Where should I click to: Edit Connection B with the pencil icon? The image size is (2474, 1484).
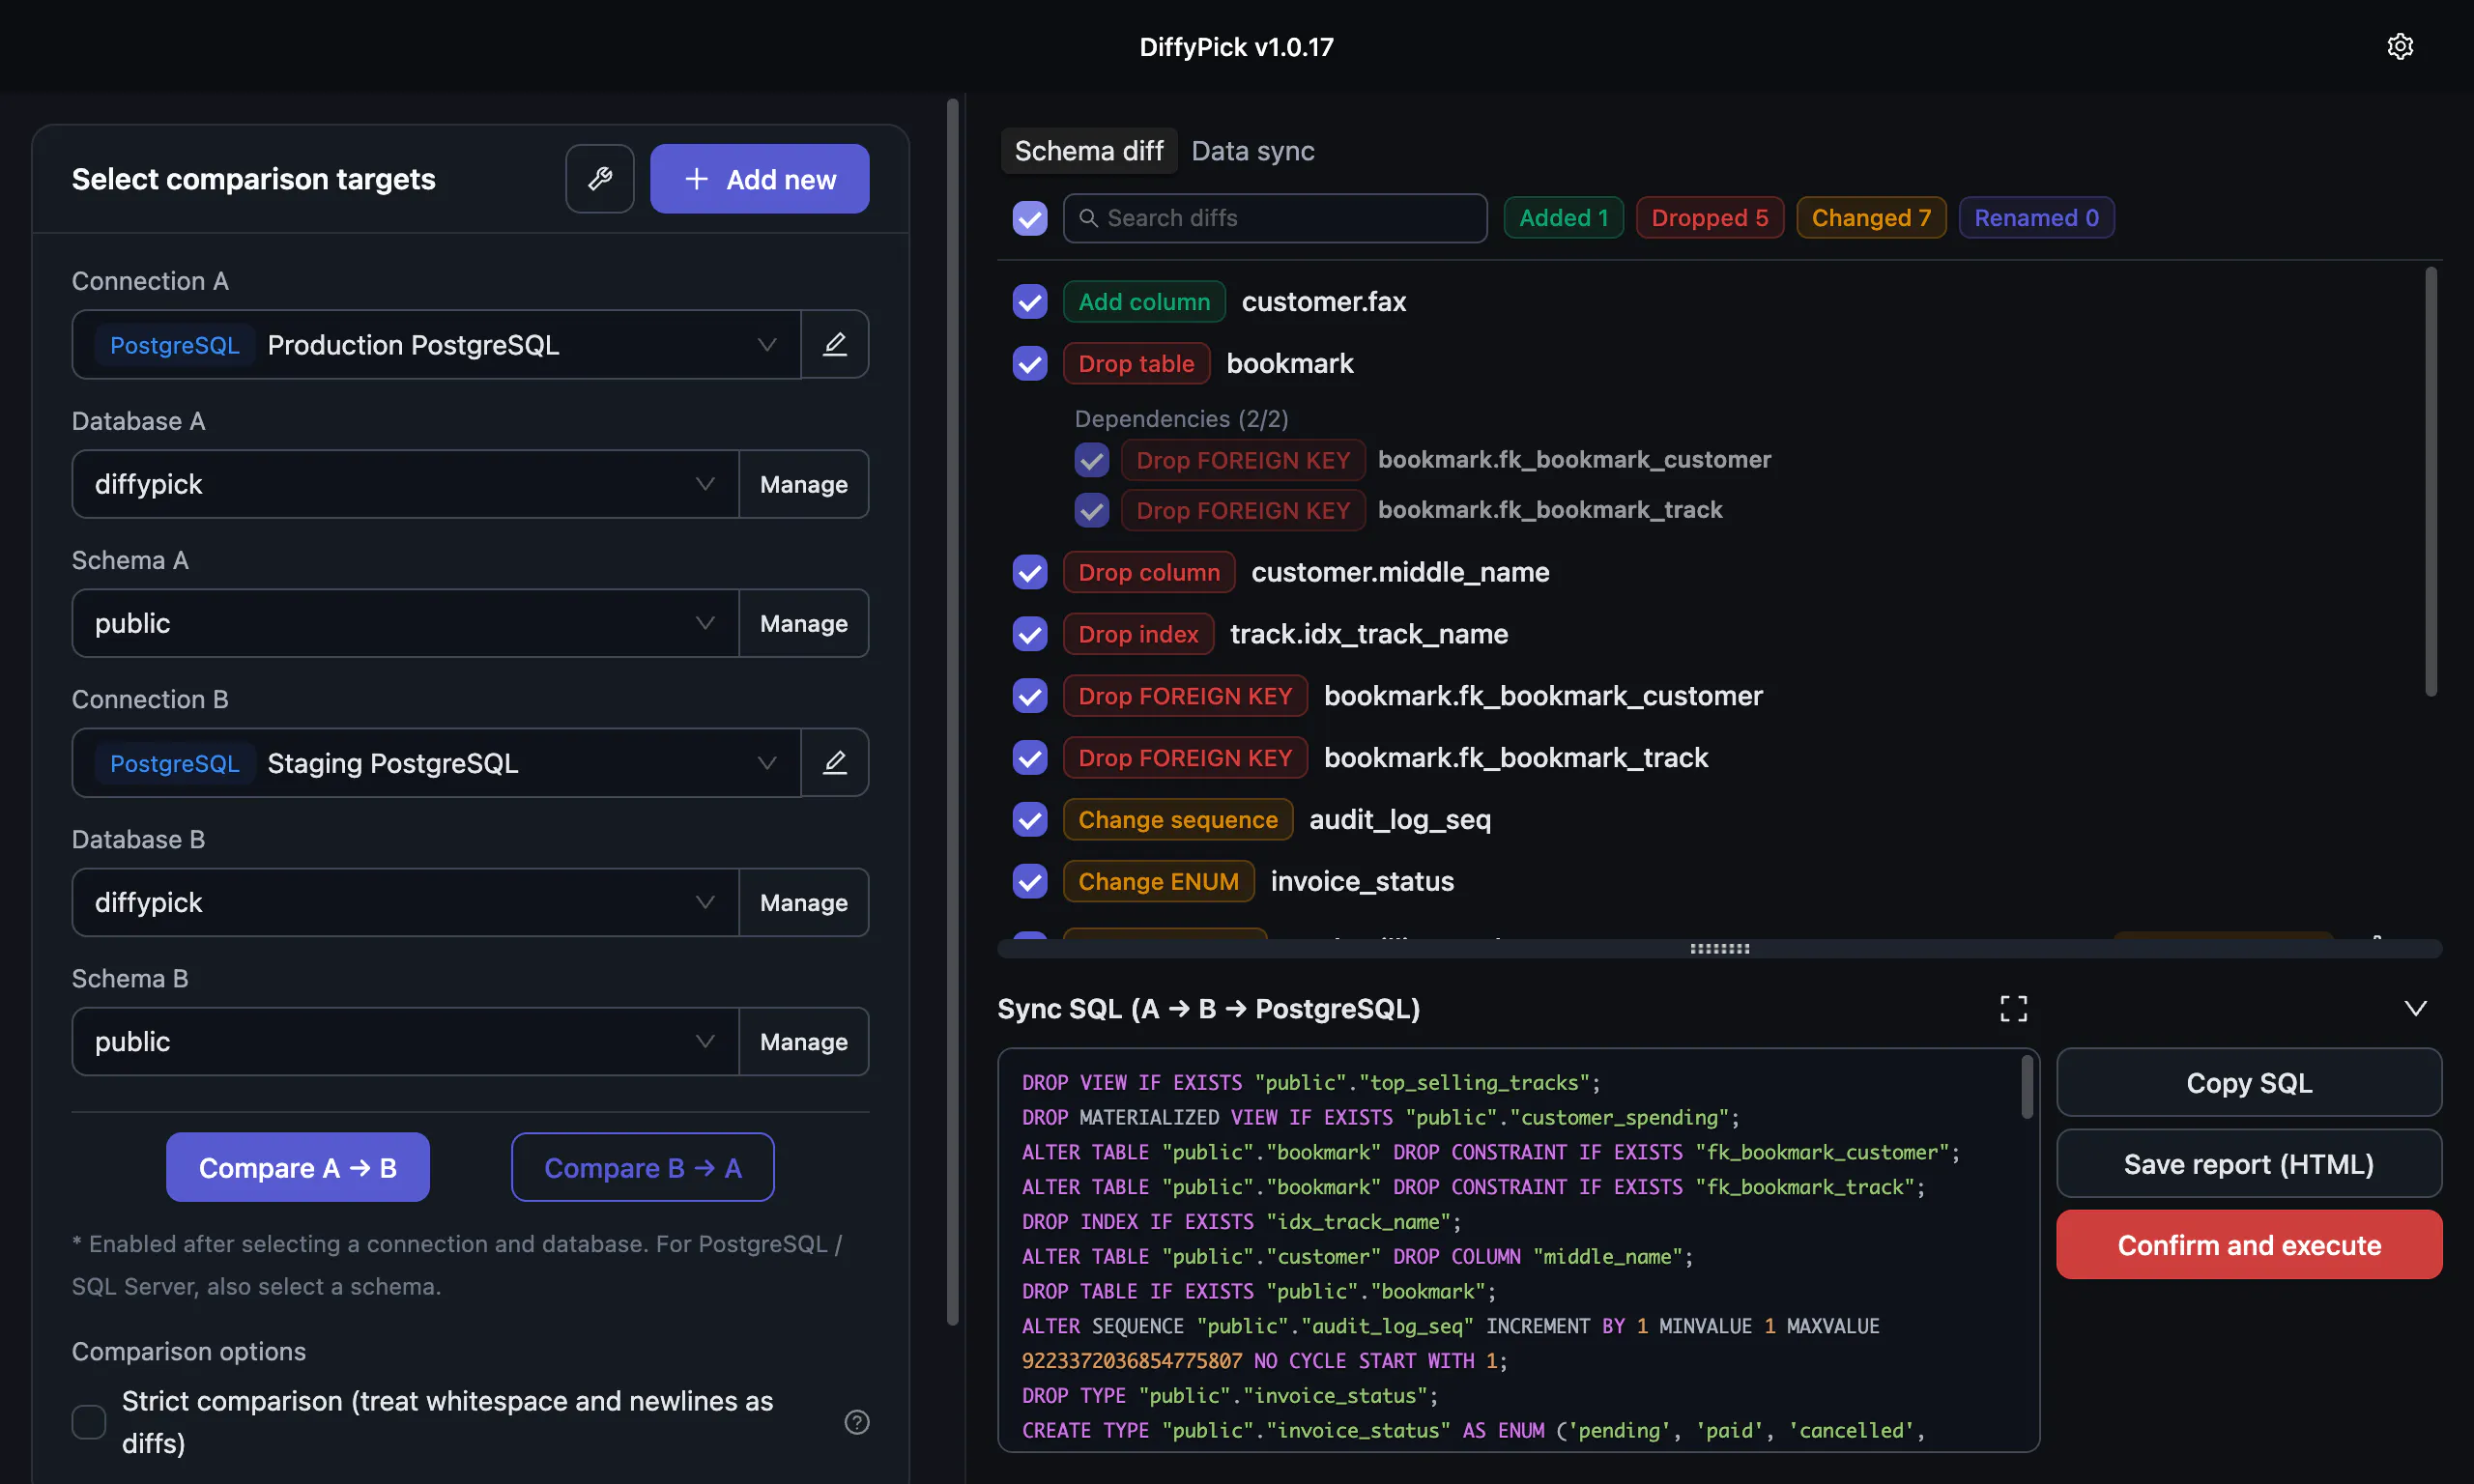coord(835,763)
